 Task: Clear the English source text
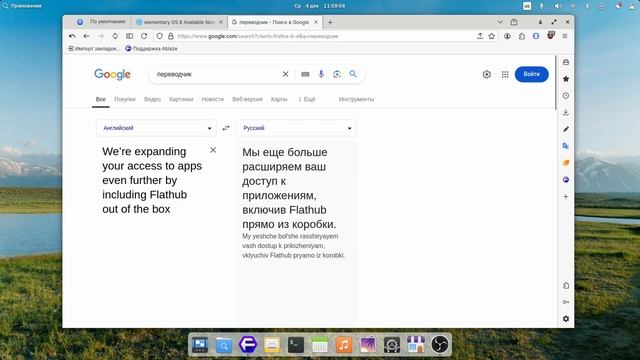coord(213,150)
